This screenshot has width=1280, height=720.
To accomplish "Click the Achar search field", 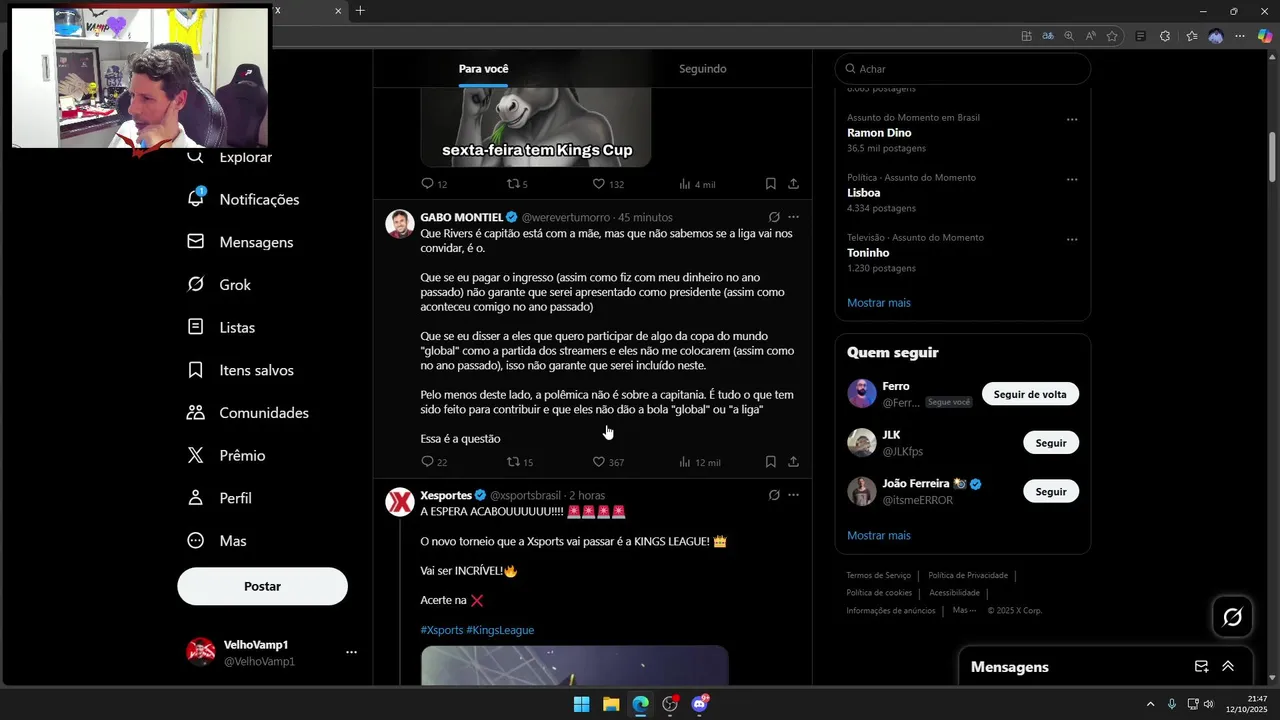I will pos(962,69).
